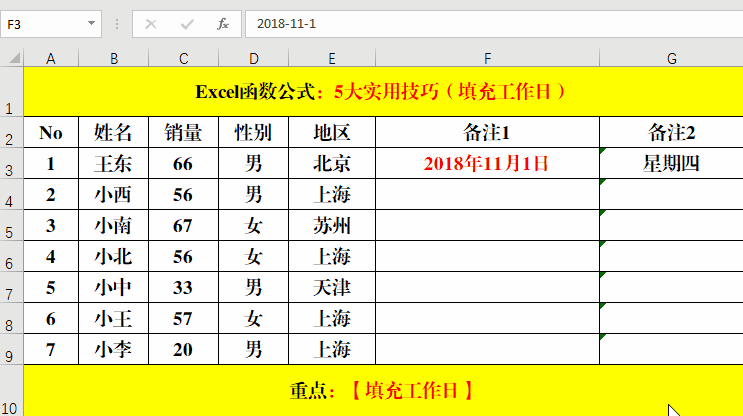Click the formula bar resize dots handle
This screenshot has width=743, height=416.
click(117, 24)
